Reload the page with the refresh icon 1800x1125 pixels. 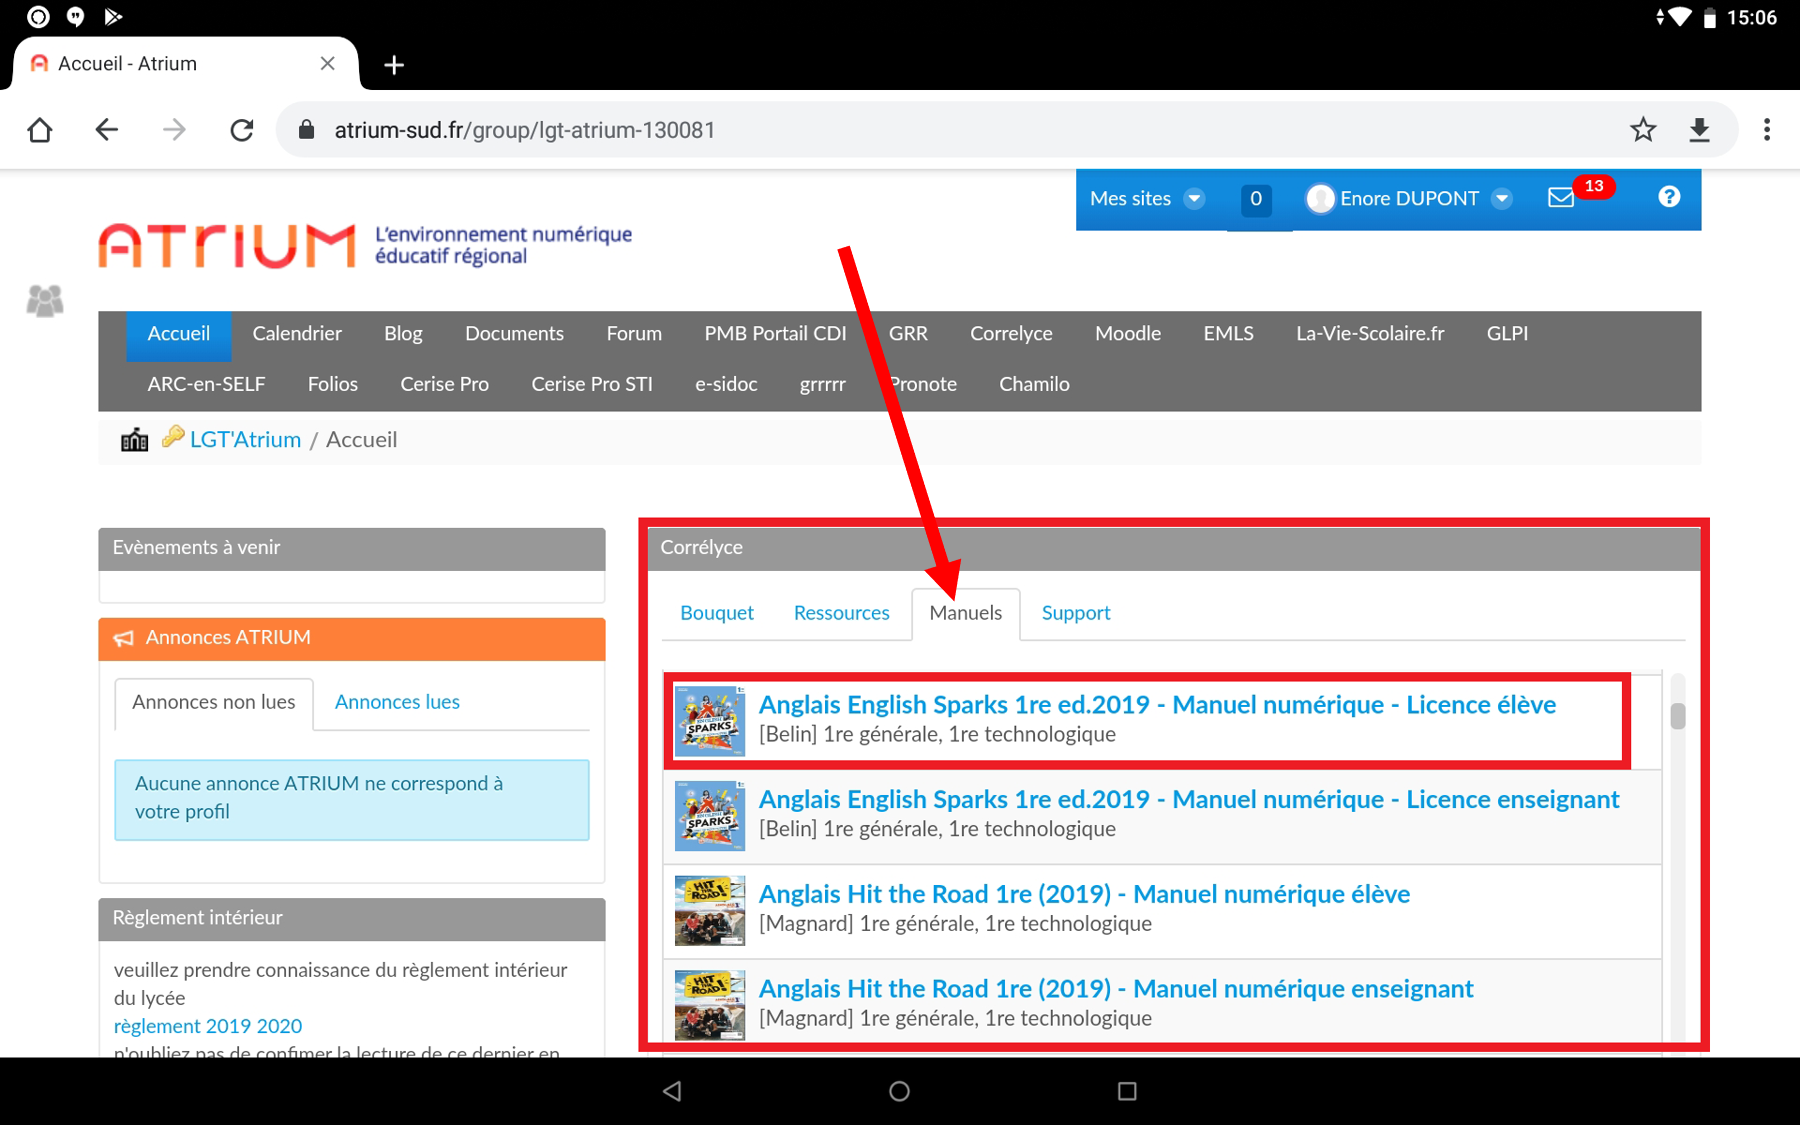[241, 130]
